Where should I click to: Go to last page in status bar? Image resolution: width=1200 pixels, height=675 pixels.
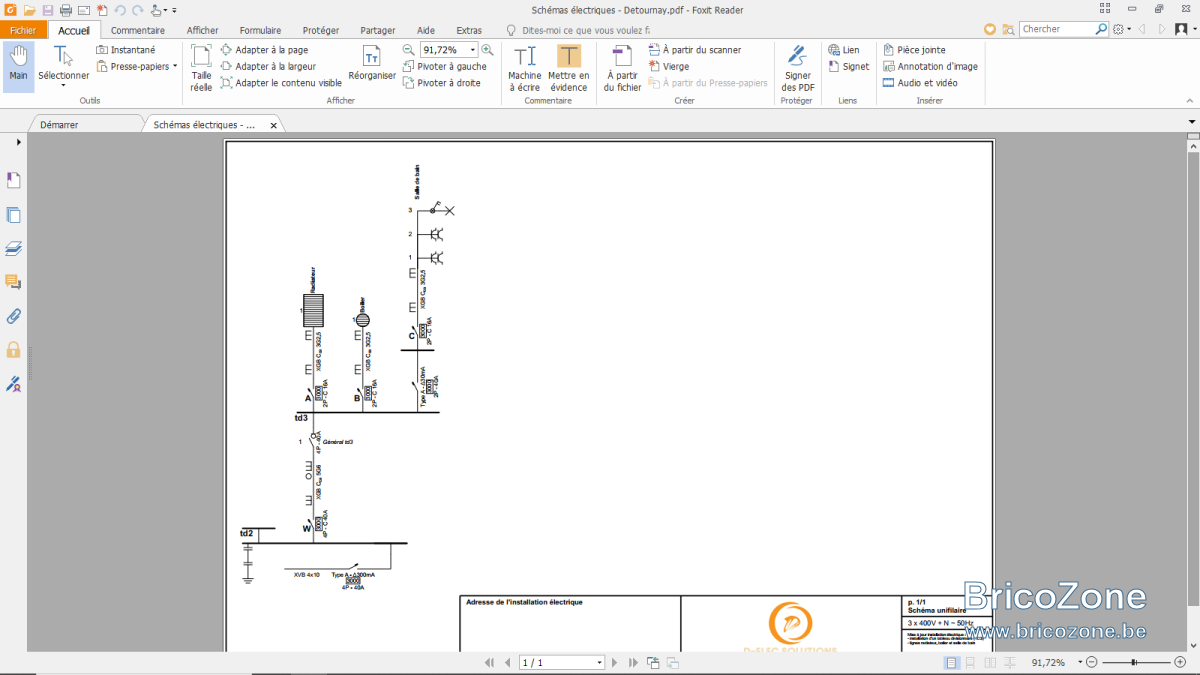(632, 663)
